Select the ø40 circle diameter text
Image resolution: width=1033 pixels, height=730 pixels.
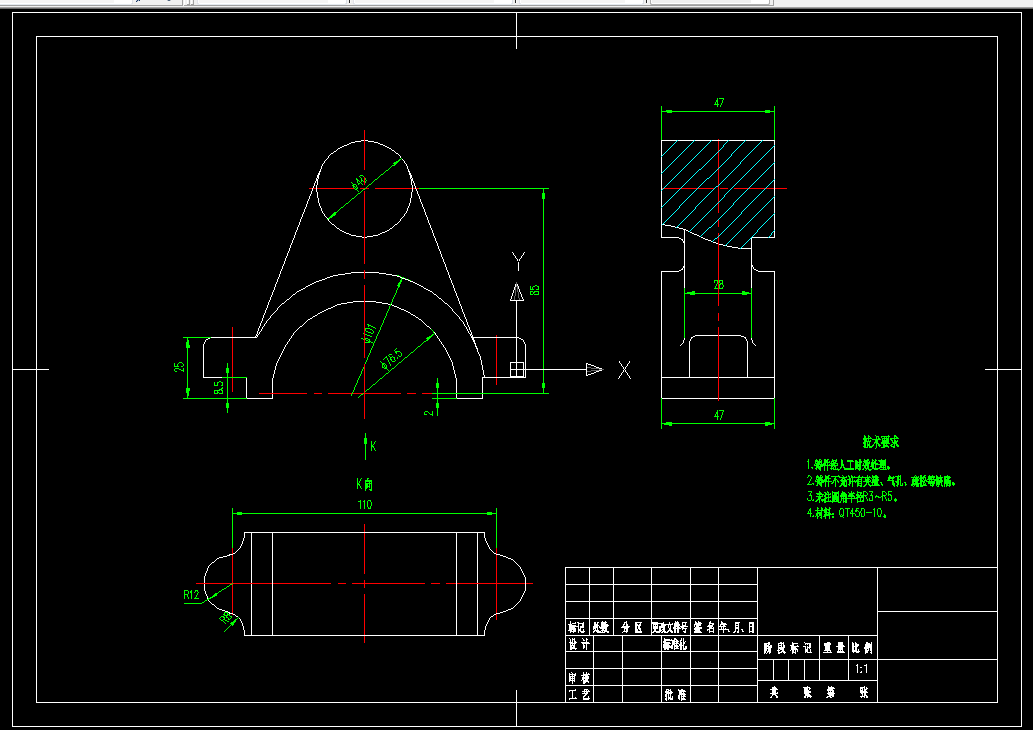359,182
